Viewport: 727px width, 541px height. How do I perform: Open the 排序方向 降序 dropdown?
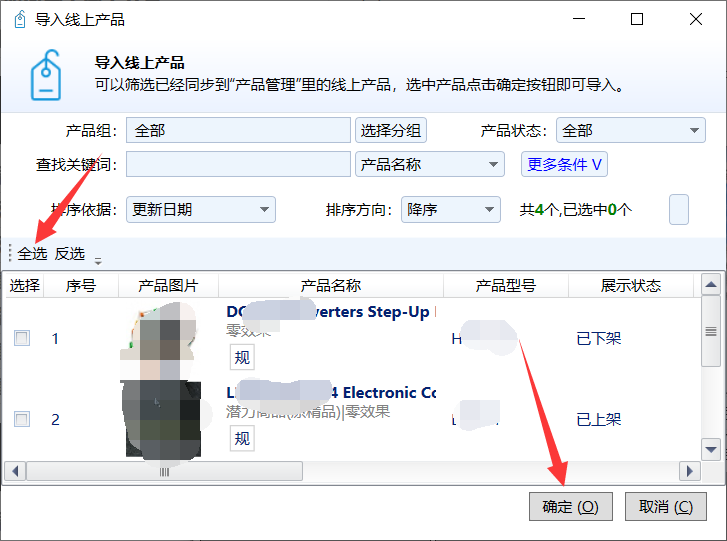[450, 210]
